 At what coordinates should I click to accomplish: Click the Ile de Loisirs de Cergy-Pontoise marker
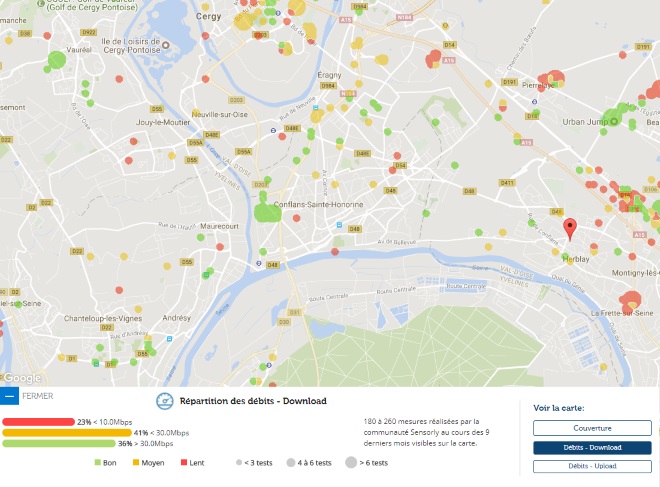click(x=166, y=45)
